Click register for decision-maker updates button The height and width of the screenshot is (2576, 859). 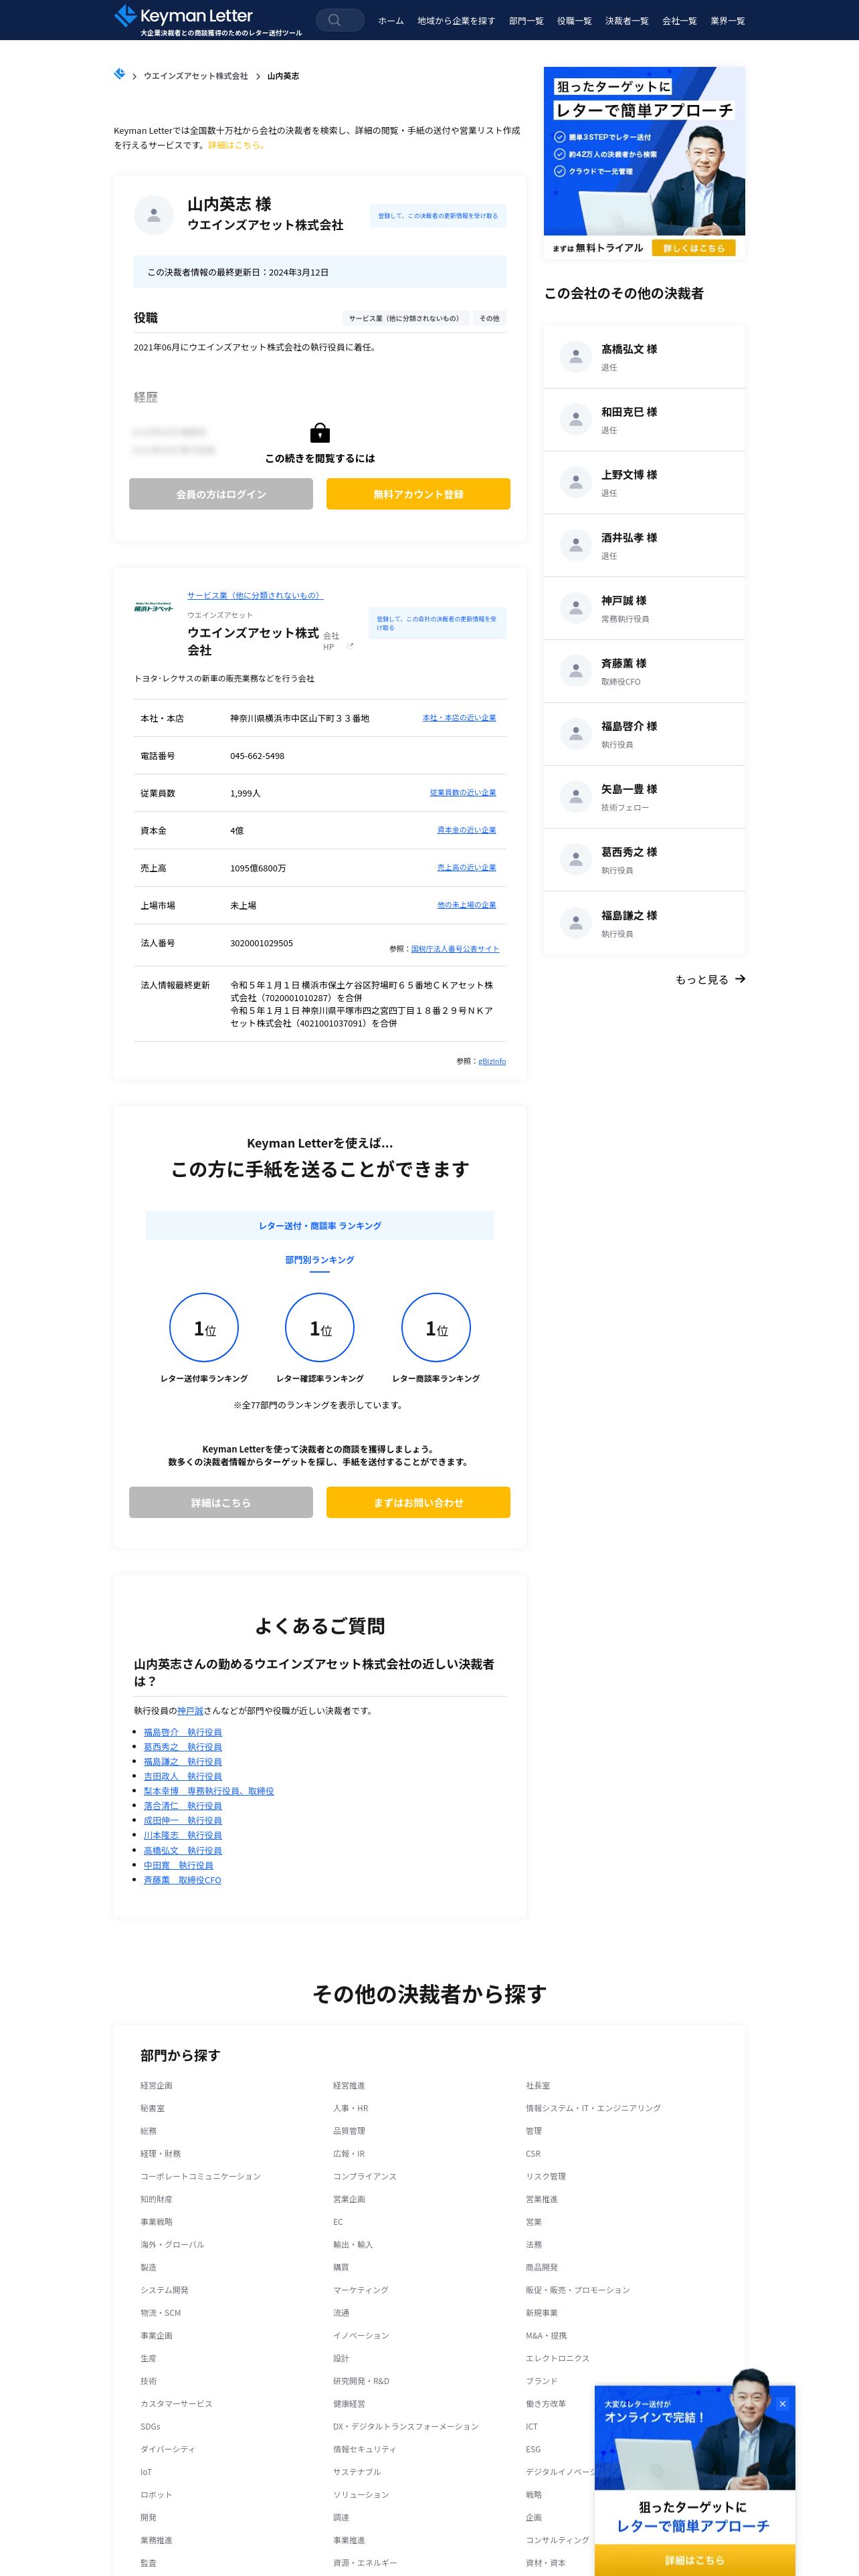point(438,216)
